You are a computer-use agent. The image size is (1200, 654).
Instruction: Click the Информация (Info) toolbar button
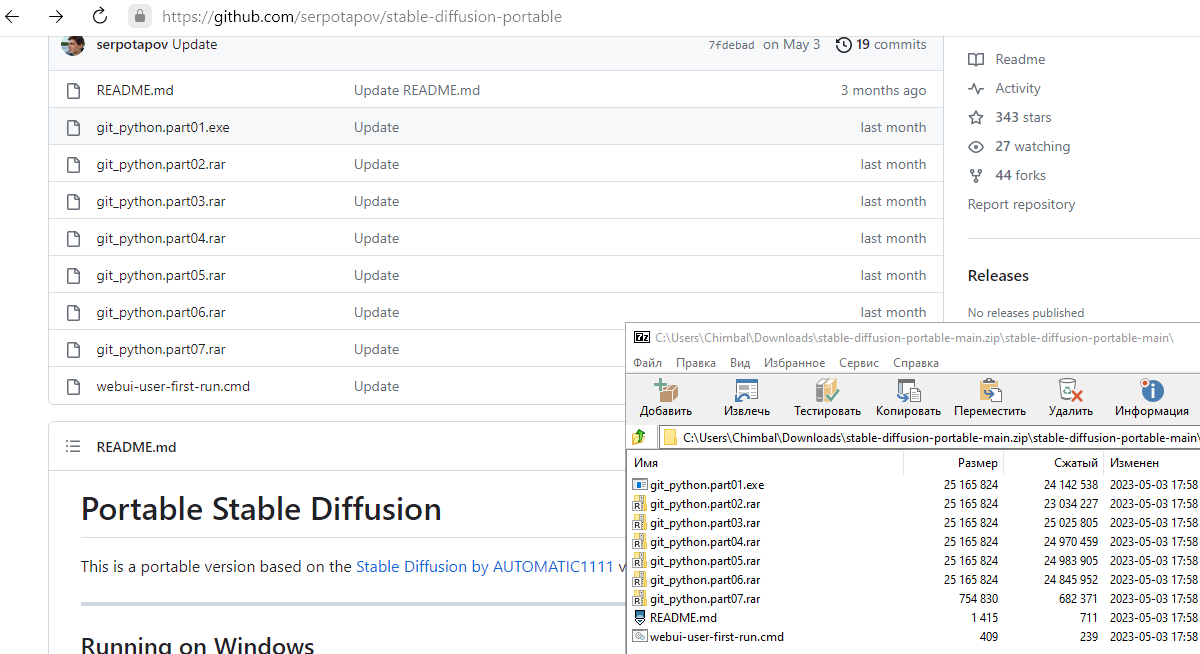click(x=1151, y=398)
